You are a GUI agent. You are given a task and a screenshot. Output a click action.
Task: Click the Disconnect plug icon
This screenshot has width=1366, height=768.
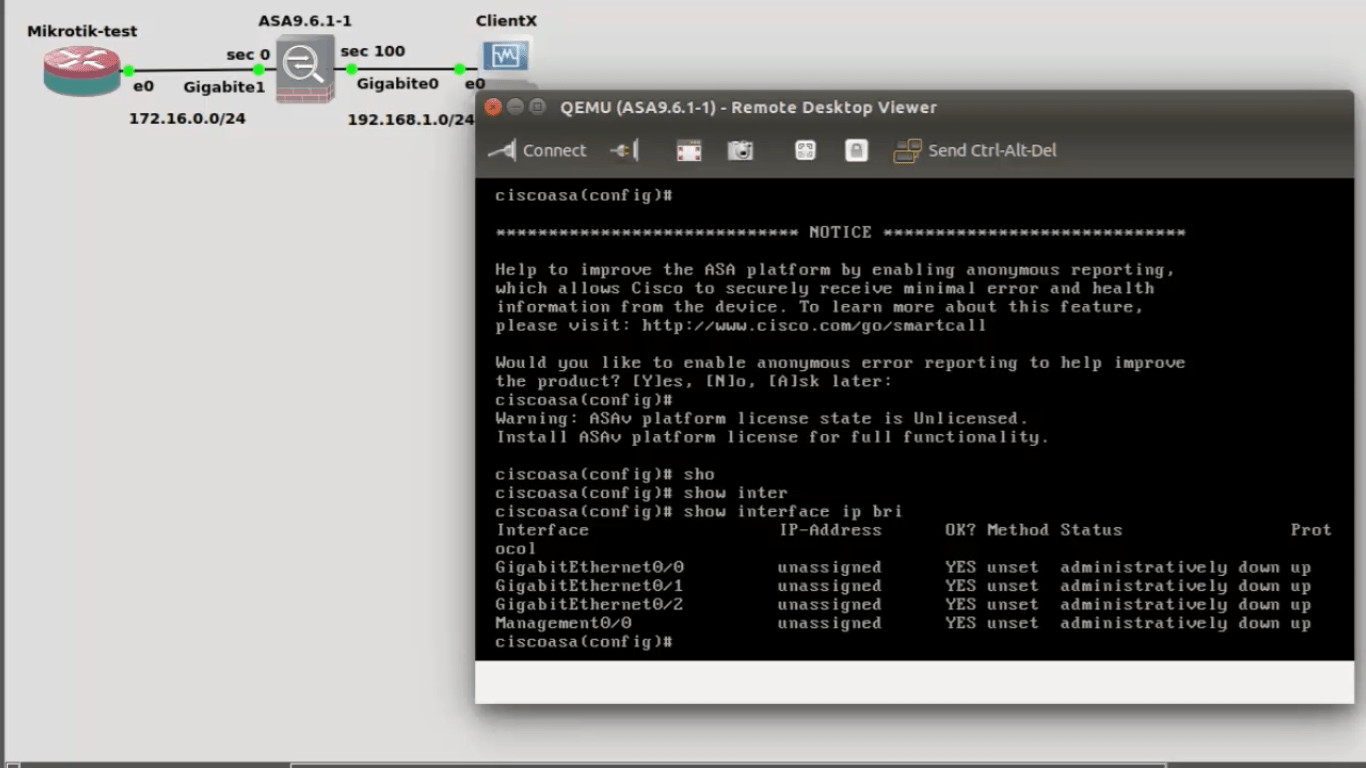pos(624,150)
